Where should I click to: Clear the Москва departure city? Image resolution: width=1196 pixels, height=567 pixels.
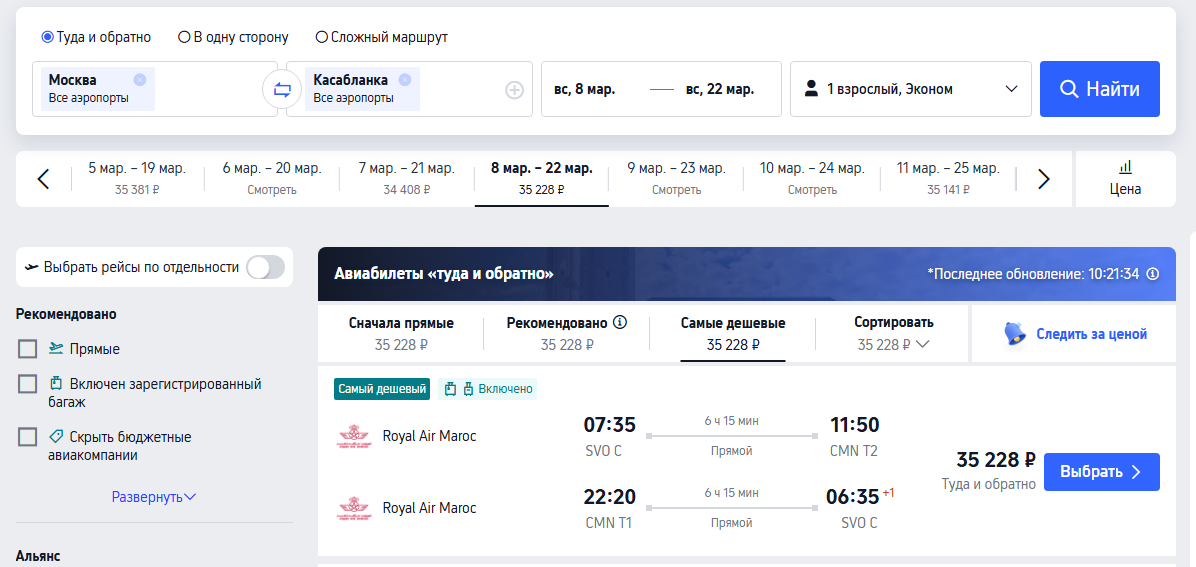pos(140,79)
